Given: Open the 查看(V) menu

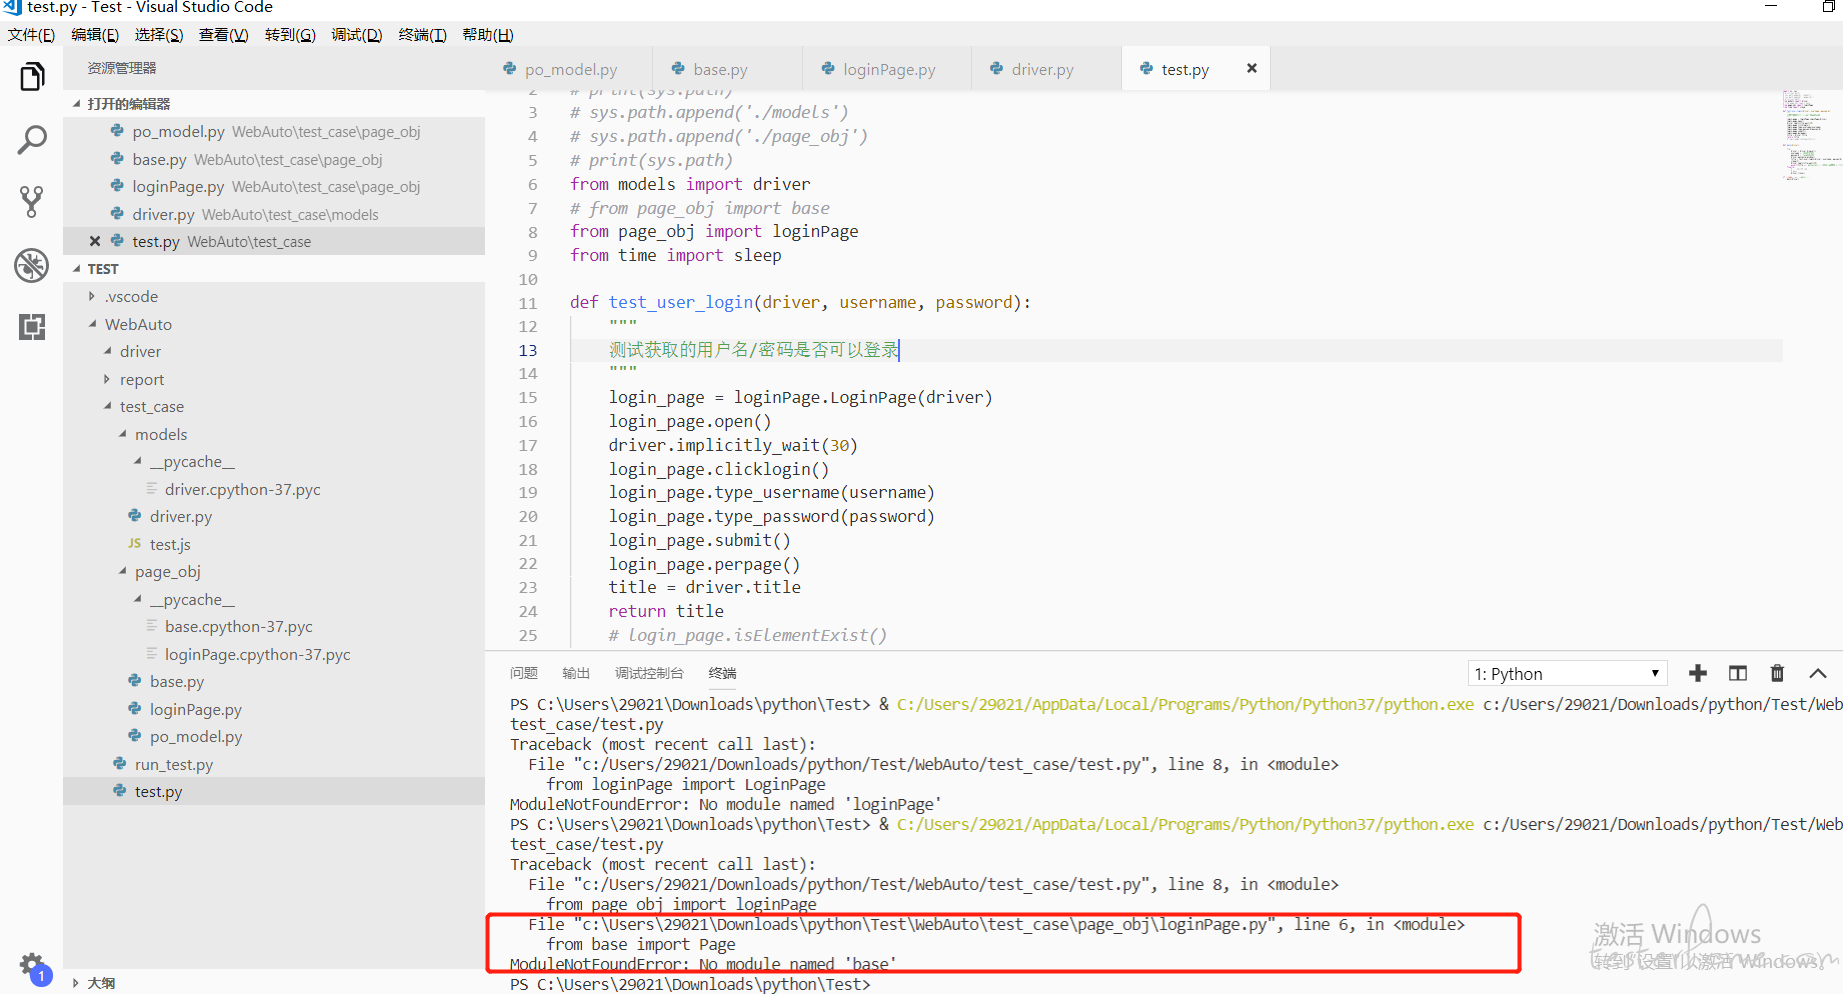Looking at the screenshot, I should (x=223, y=35).
